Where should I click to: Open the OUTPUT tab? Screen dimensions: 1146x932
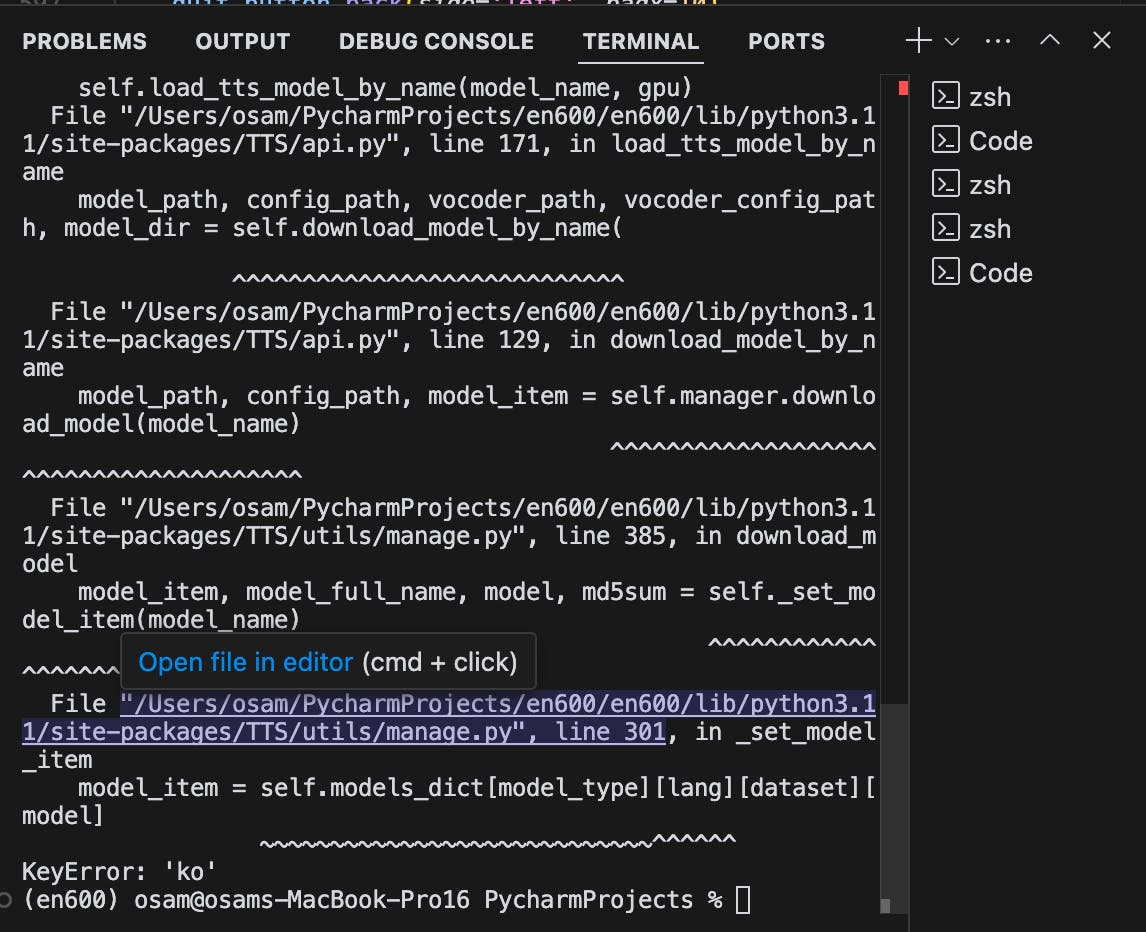click(x=243, y=41)
